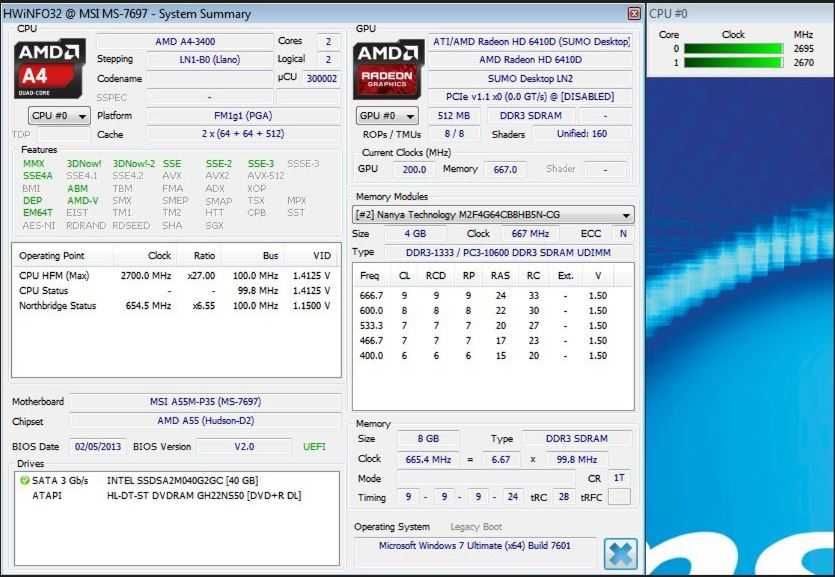This screenshot has height=577, width=835.
Task: Close the System Summary window
Action: coord(634,13)
